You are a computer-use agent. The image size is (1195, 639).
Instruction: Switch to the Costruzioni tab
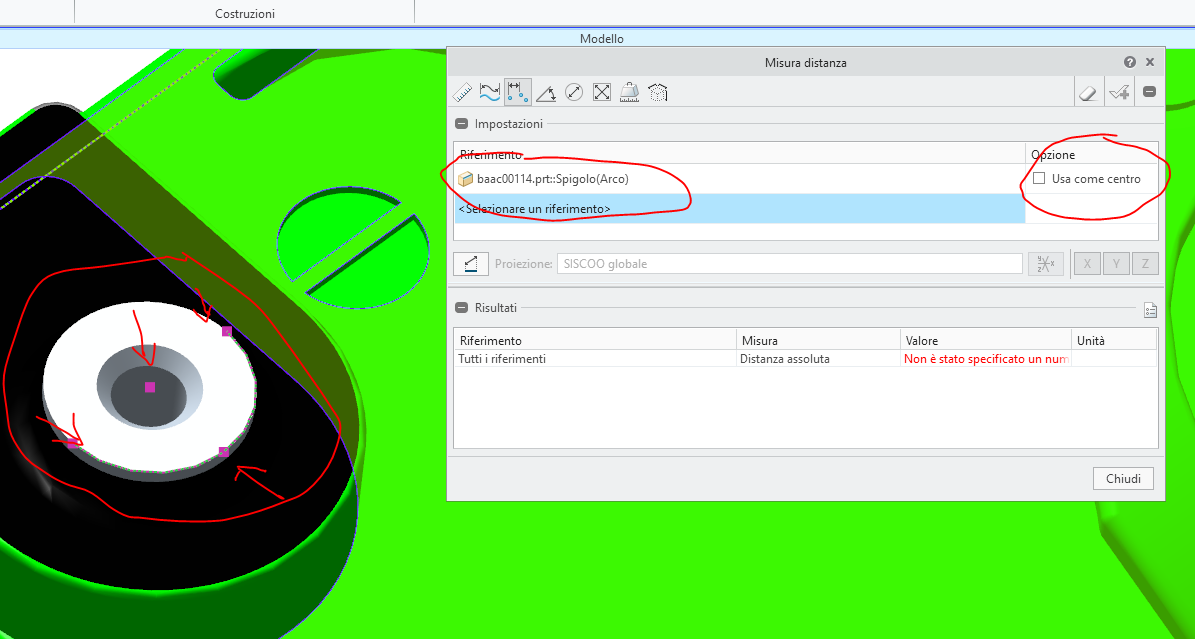point(244,13)
